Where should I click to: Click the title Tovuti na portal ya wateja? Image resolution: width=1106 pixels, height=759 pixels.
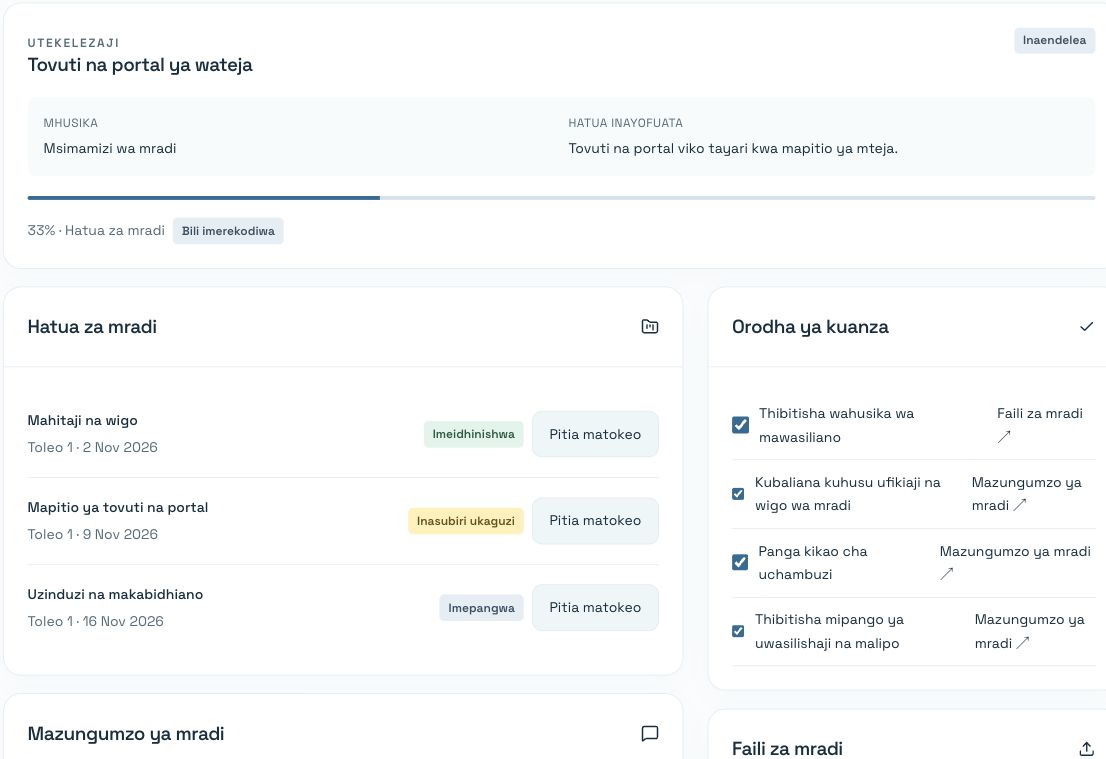click(140, 65)
